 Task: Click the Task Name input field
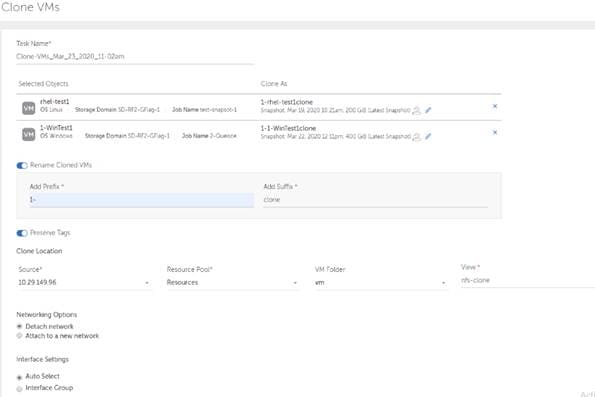pos(135,57)
